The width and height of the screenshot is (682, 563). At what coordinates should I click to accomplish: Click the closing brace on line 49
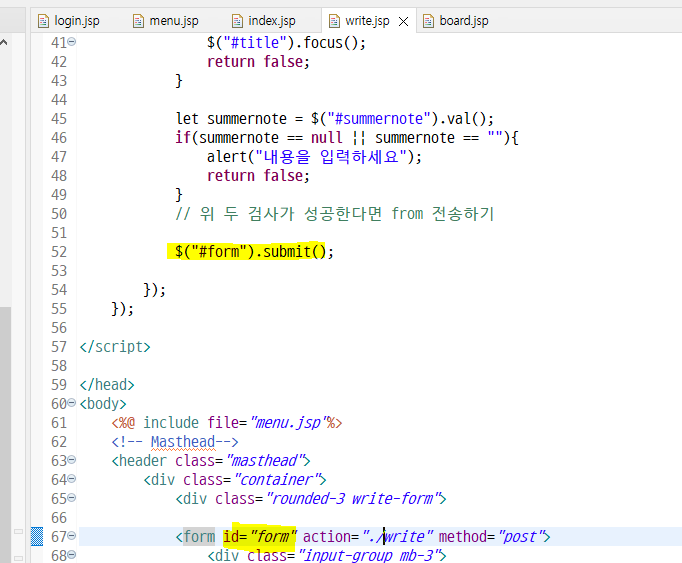point(179,194)
